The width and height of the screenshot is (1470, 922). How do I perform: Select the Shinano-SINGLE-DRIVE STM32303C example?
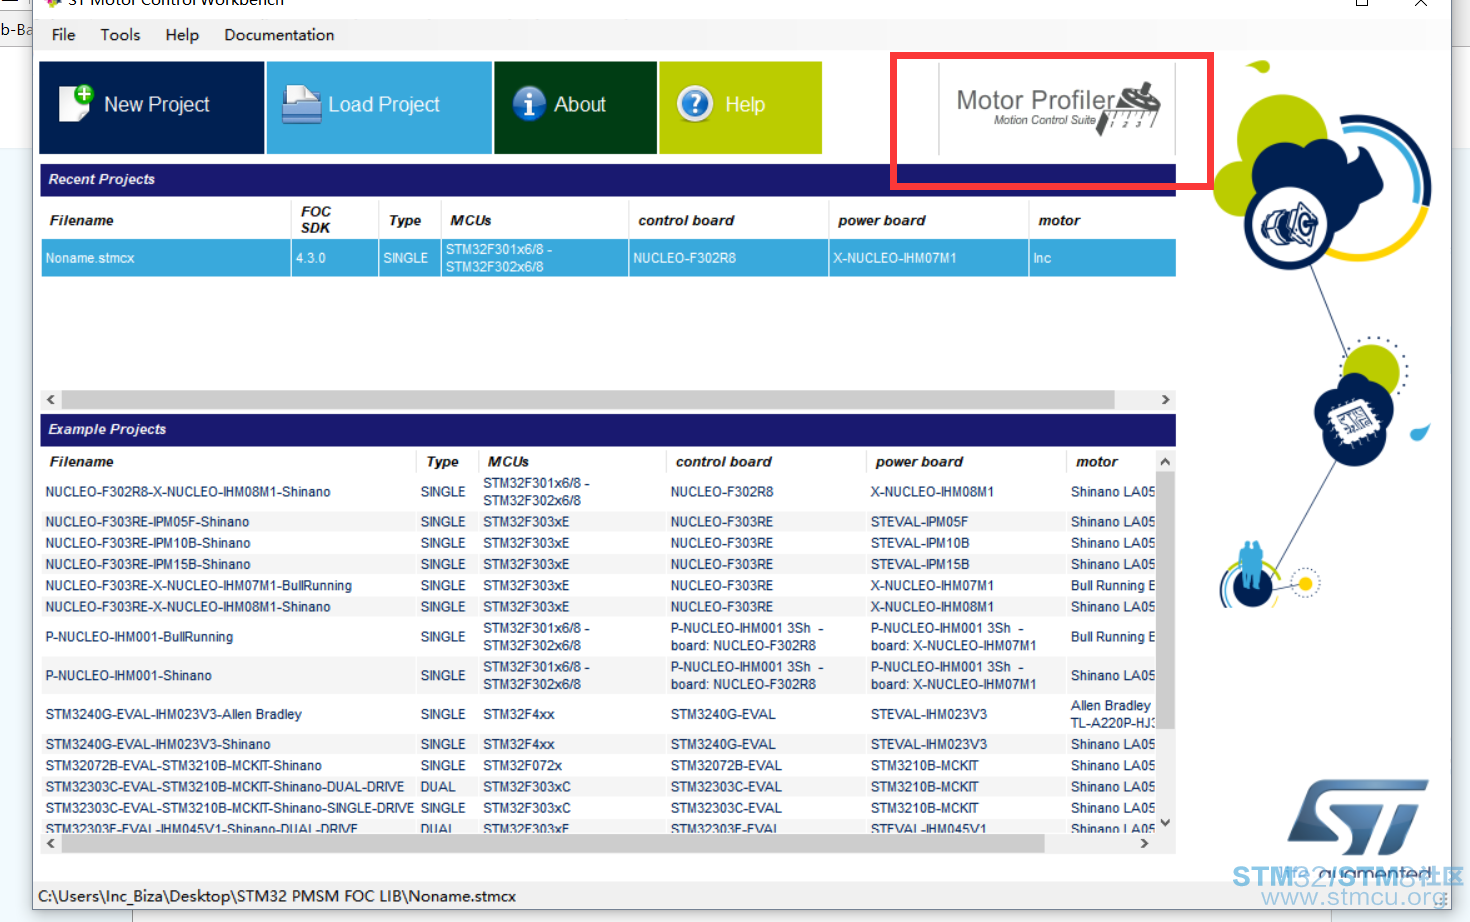click(x=598, y=808)
